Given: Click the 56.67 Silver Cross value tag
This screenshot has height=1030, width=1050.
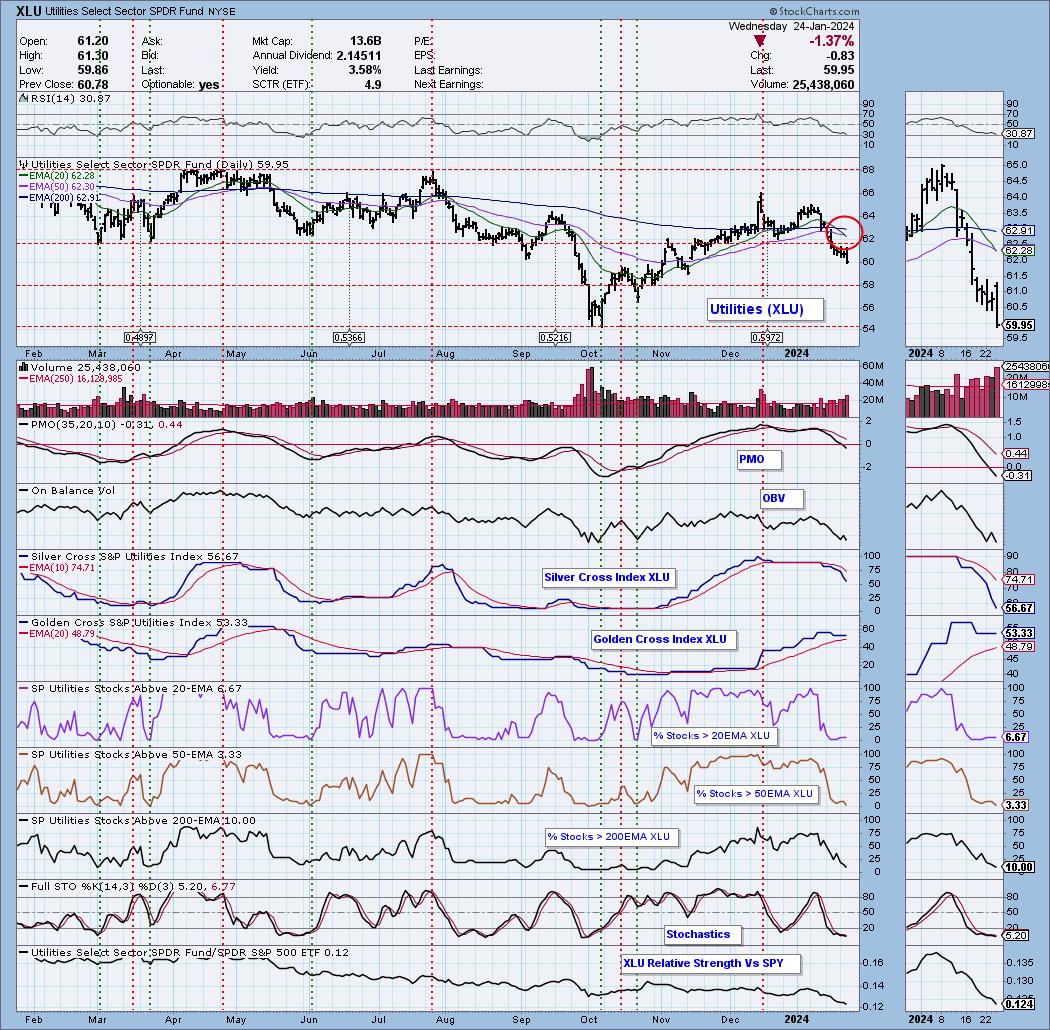Looking at the screenshot, I should pyautogui.click(x=1019, y=608).
